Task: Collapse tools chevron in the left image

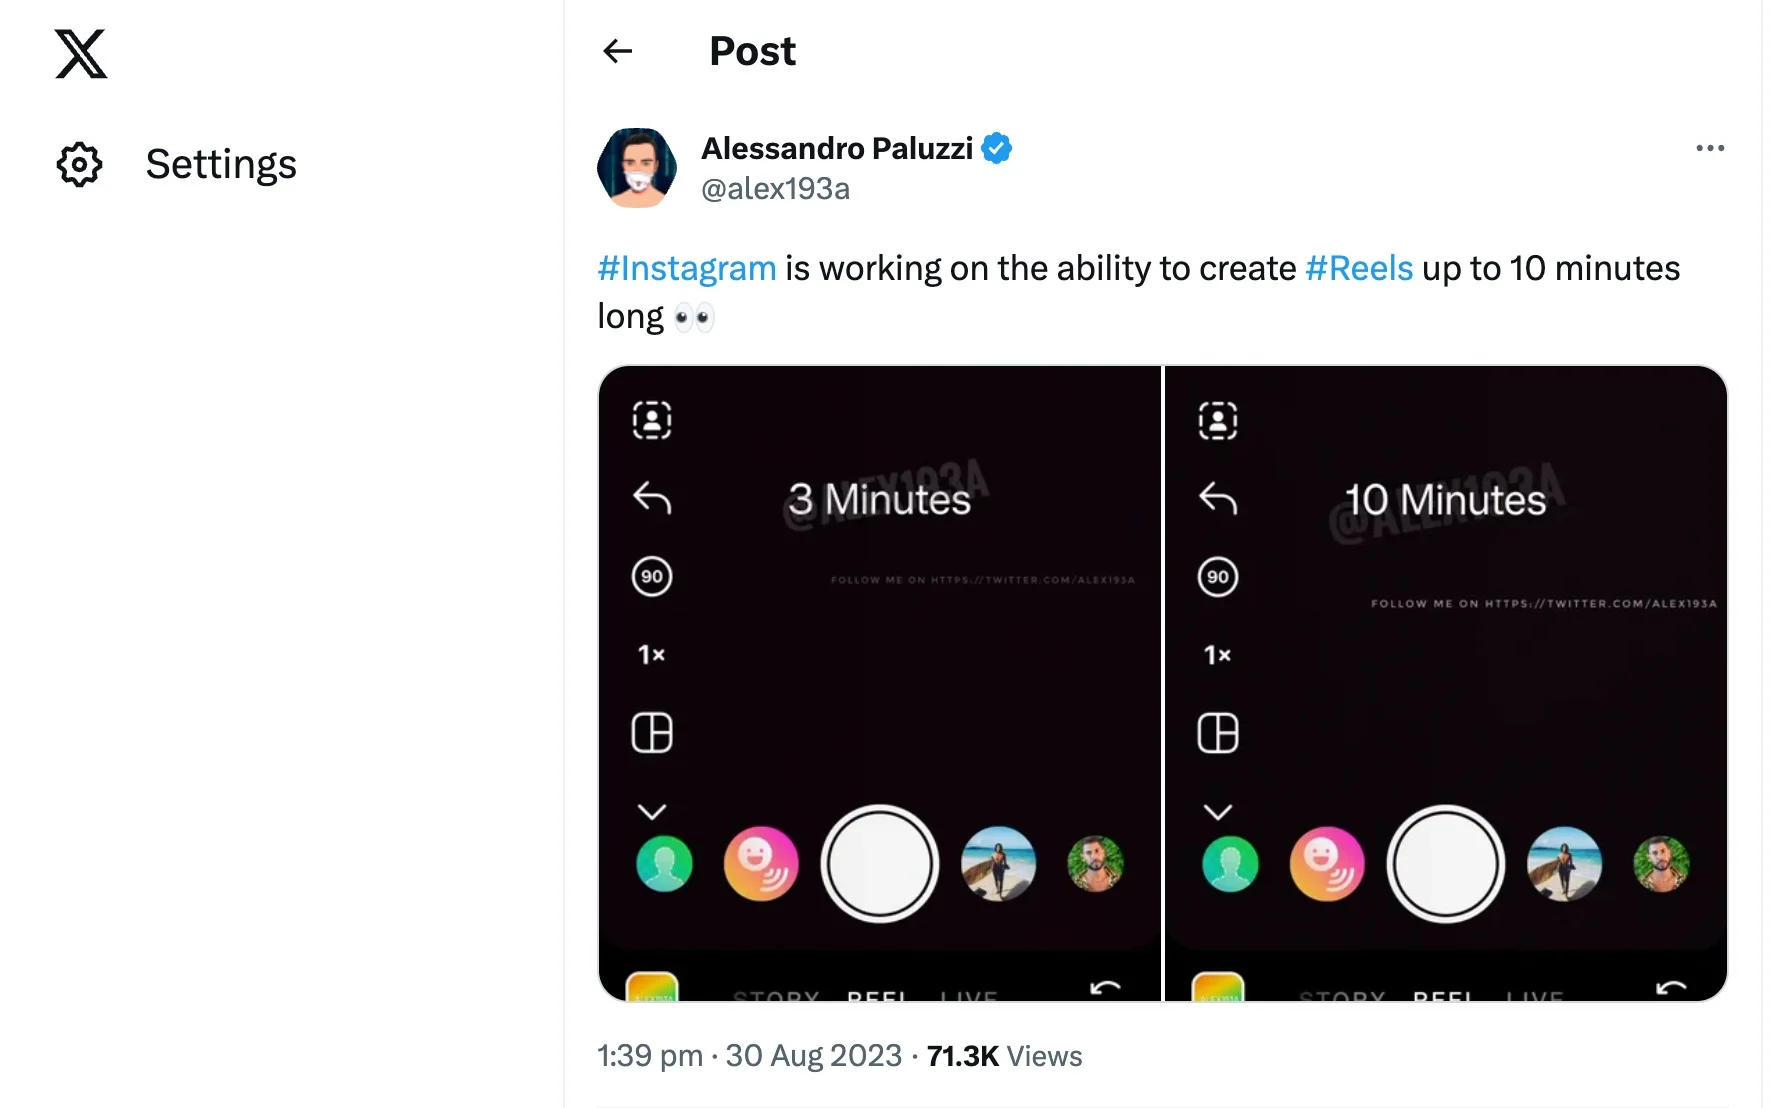Action: (652, 811)
